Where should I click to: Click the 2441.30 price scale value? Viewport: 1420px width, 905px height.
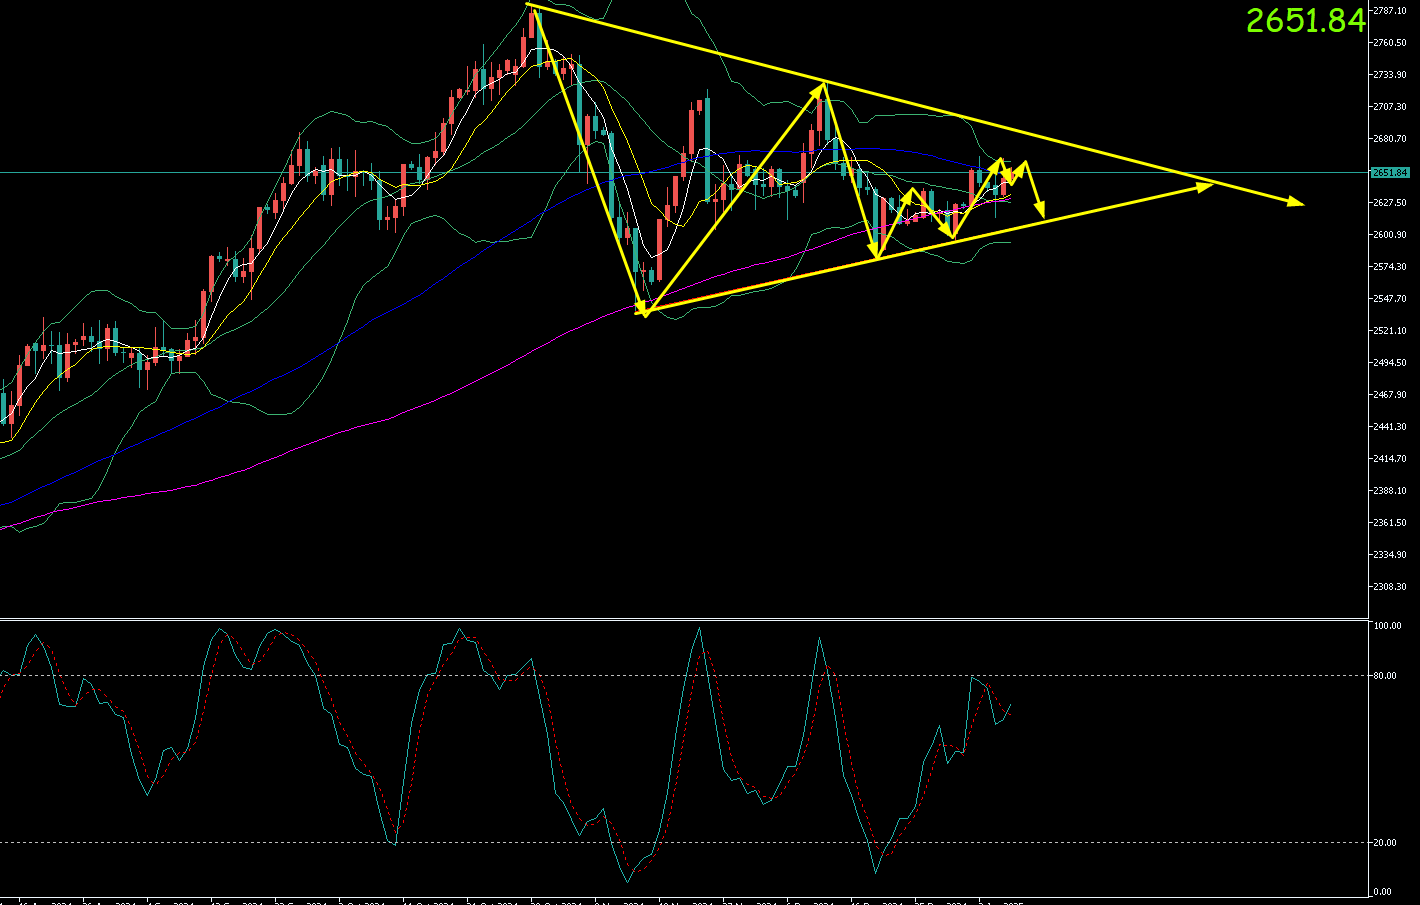tap(1390, 427)
